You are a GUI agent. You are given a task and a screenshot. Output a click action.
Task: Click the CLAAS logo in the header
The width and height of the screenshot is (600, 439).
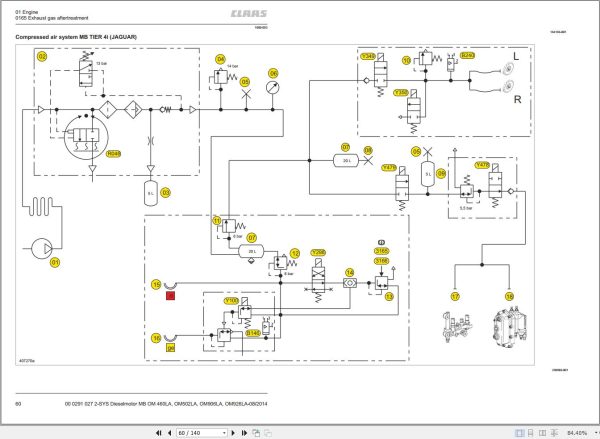click(249, 14)
